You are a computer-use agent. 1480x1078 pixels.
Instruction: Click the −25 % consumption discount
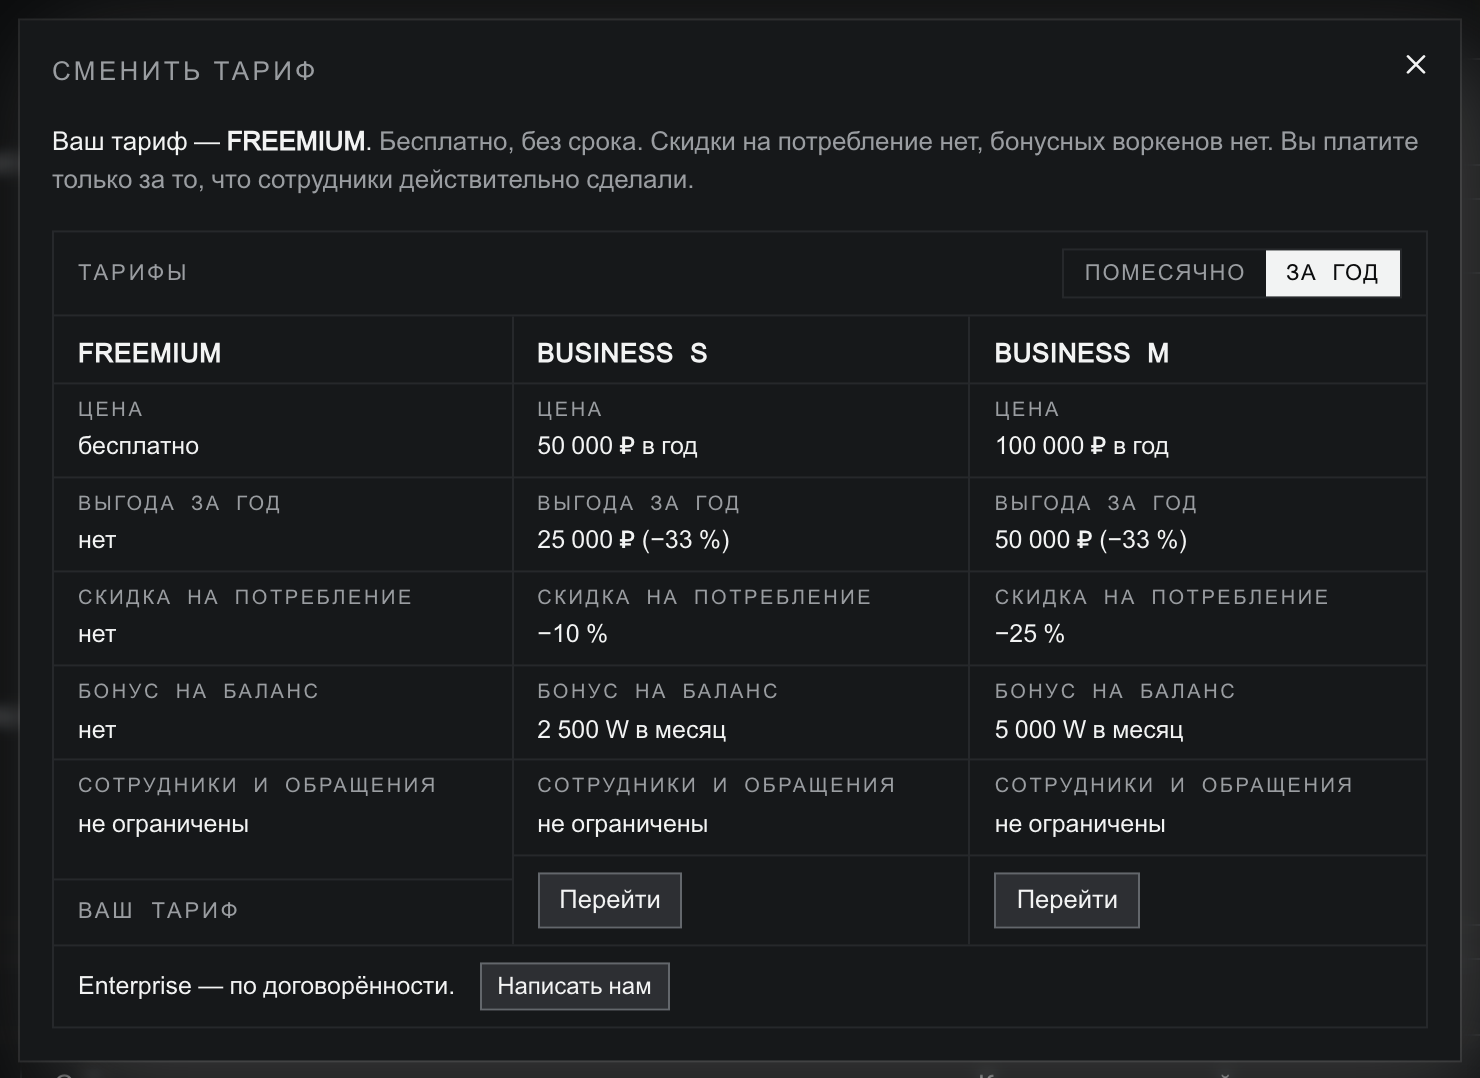pyautogui.click(x=1030, y=634)
